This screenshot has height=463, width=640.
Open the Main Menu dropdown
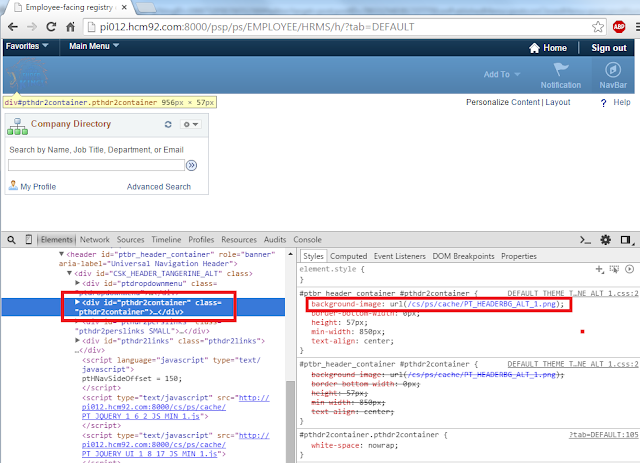click(x=94, y=46)
